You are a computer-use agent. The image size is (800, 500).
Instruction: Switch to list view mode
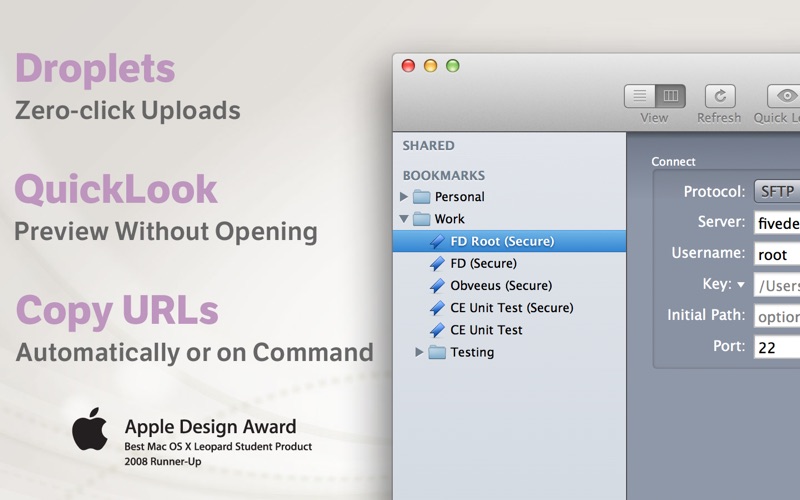click(x=639, y=96)
